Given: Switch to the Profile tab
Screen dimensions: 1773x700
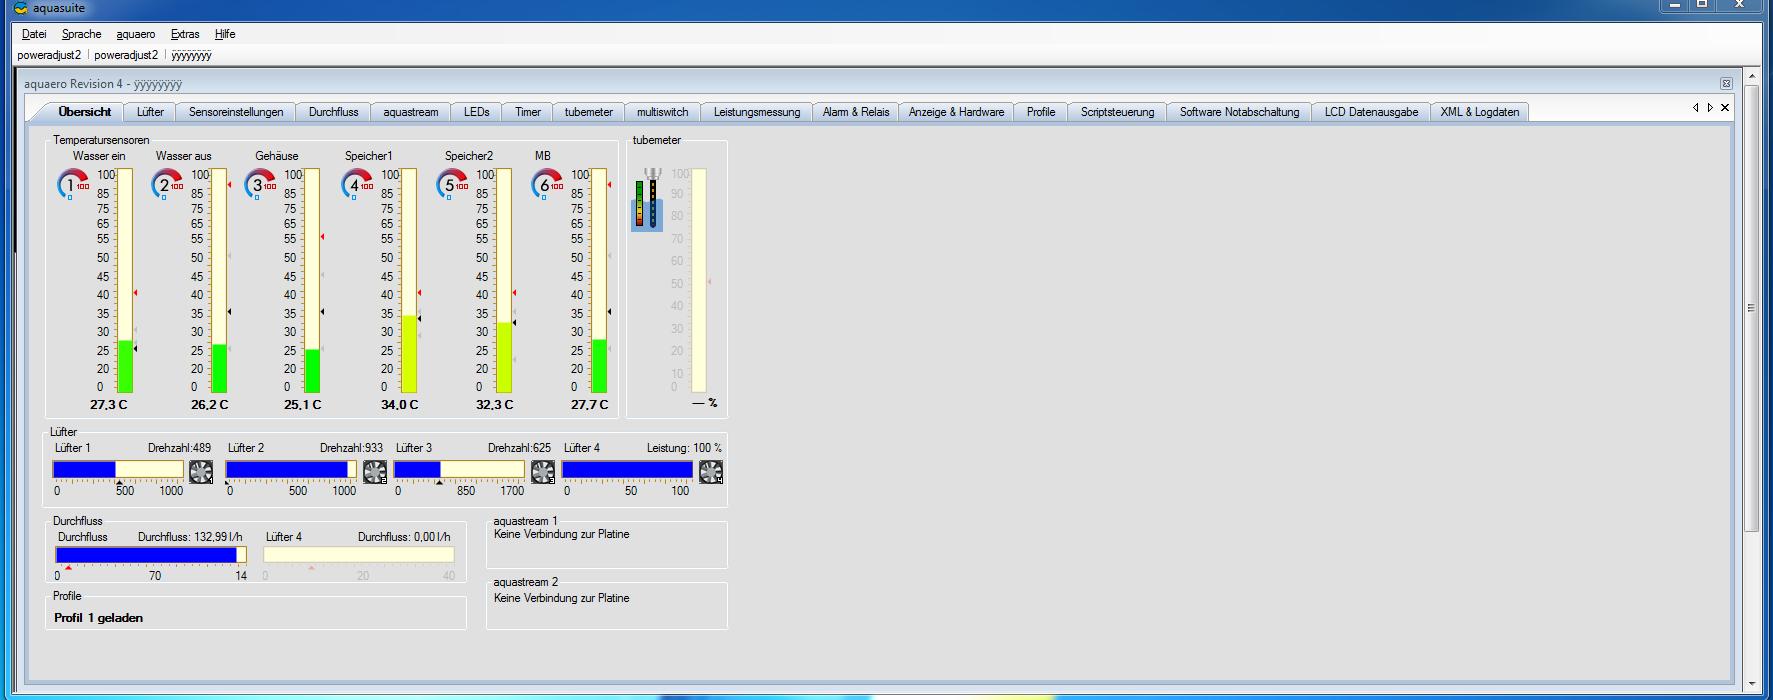Looking at the screenshot, I should pos(1041,112).
